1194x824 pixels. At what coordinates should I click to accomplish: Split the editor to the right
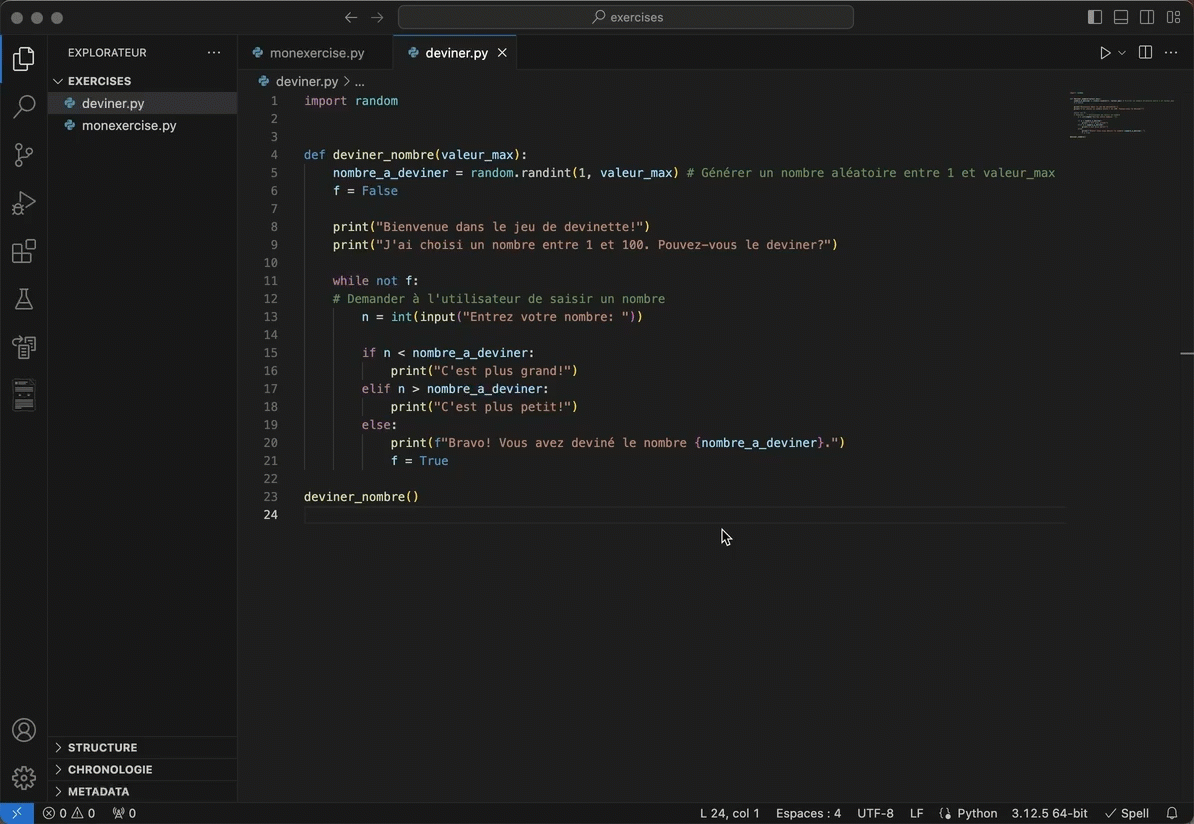coord(1145,52)
